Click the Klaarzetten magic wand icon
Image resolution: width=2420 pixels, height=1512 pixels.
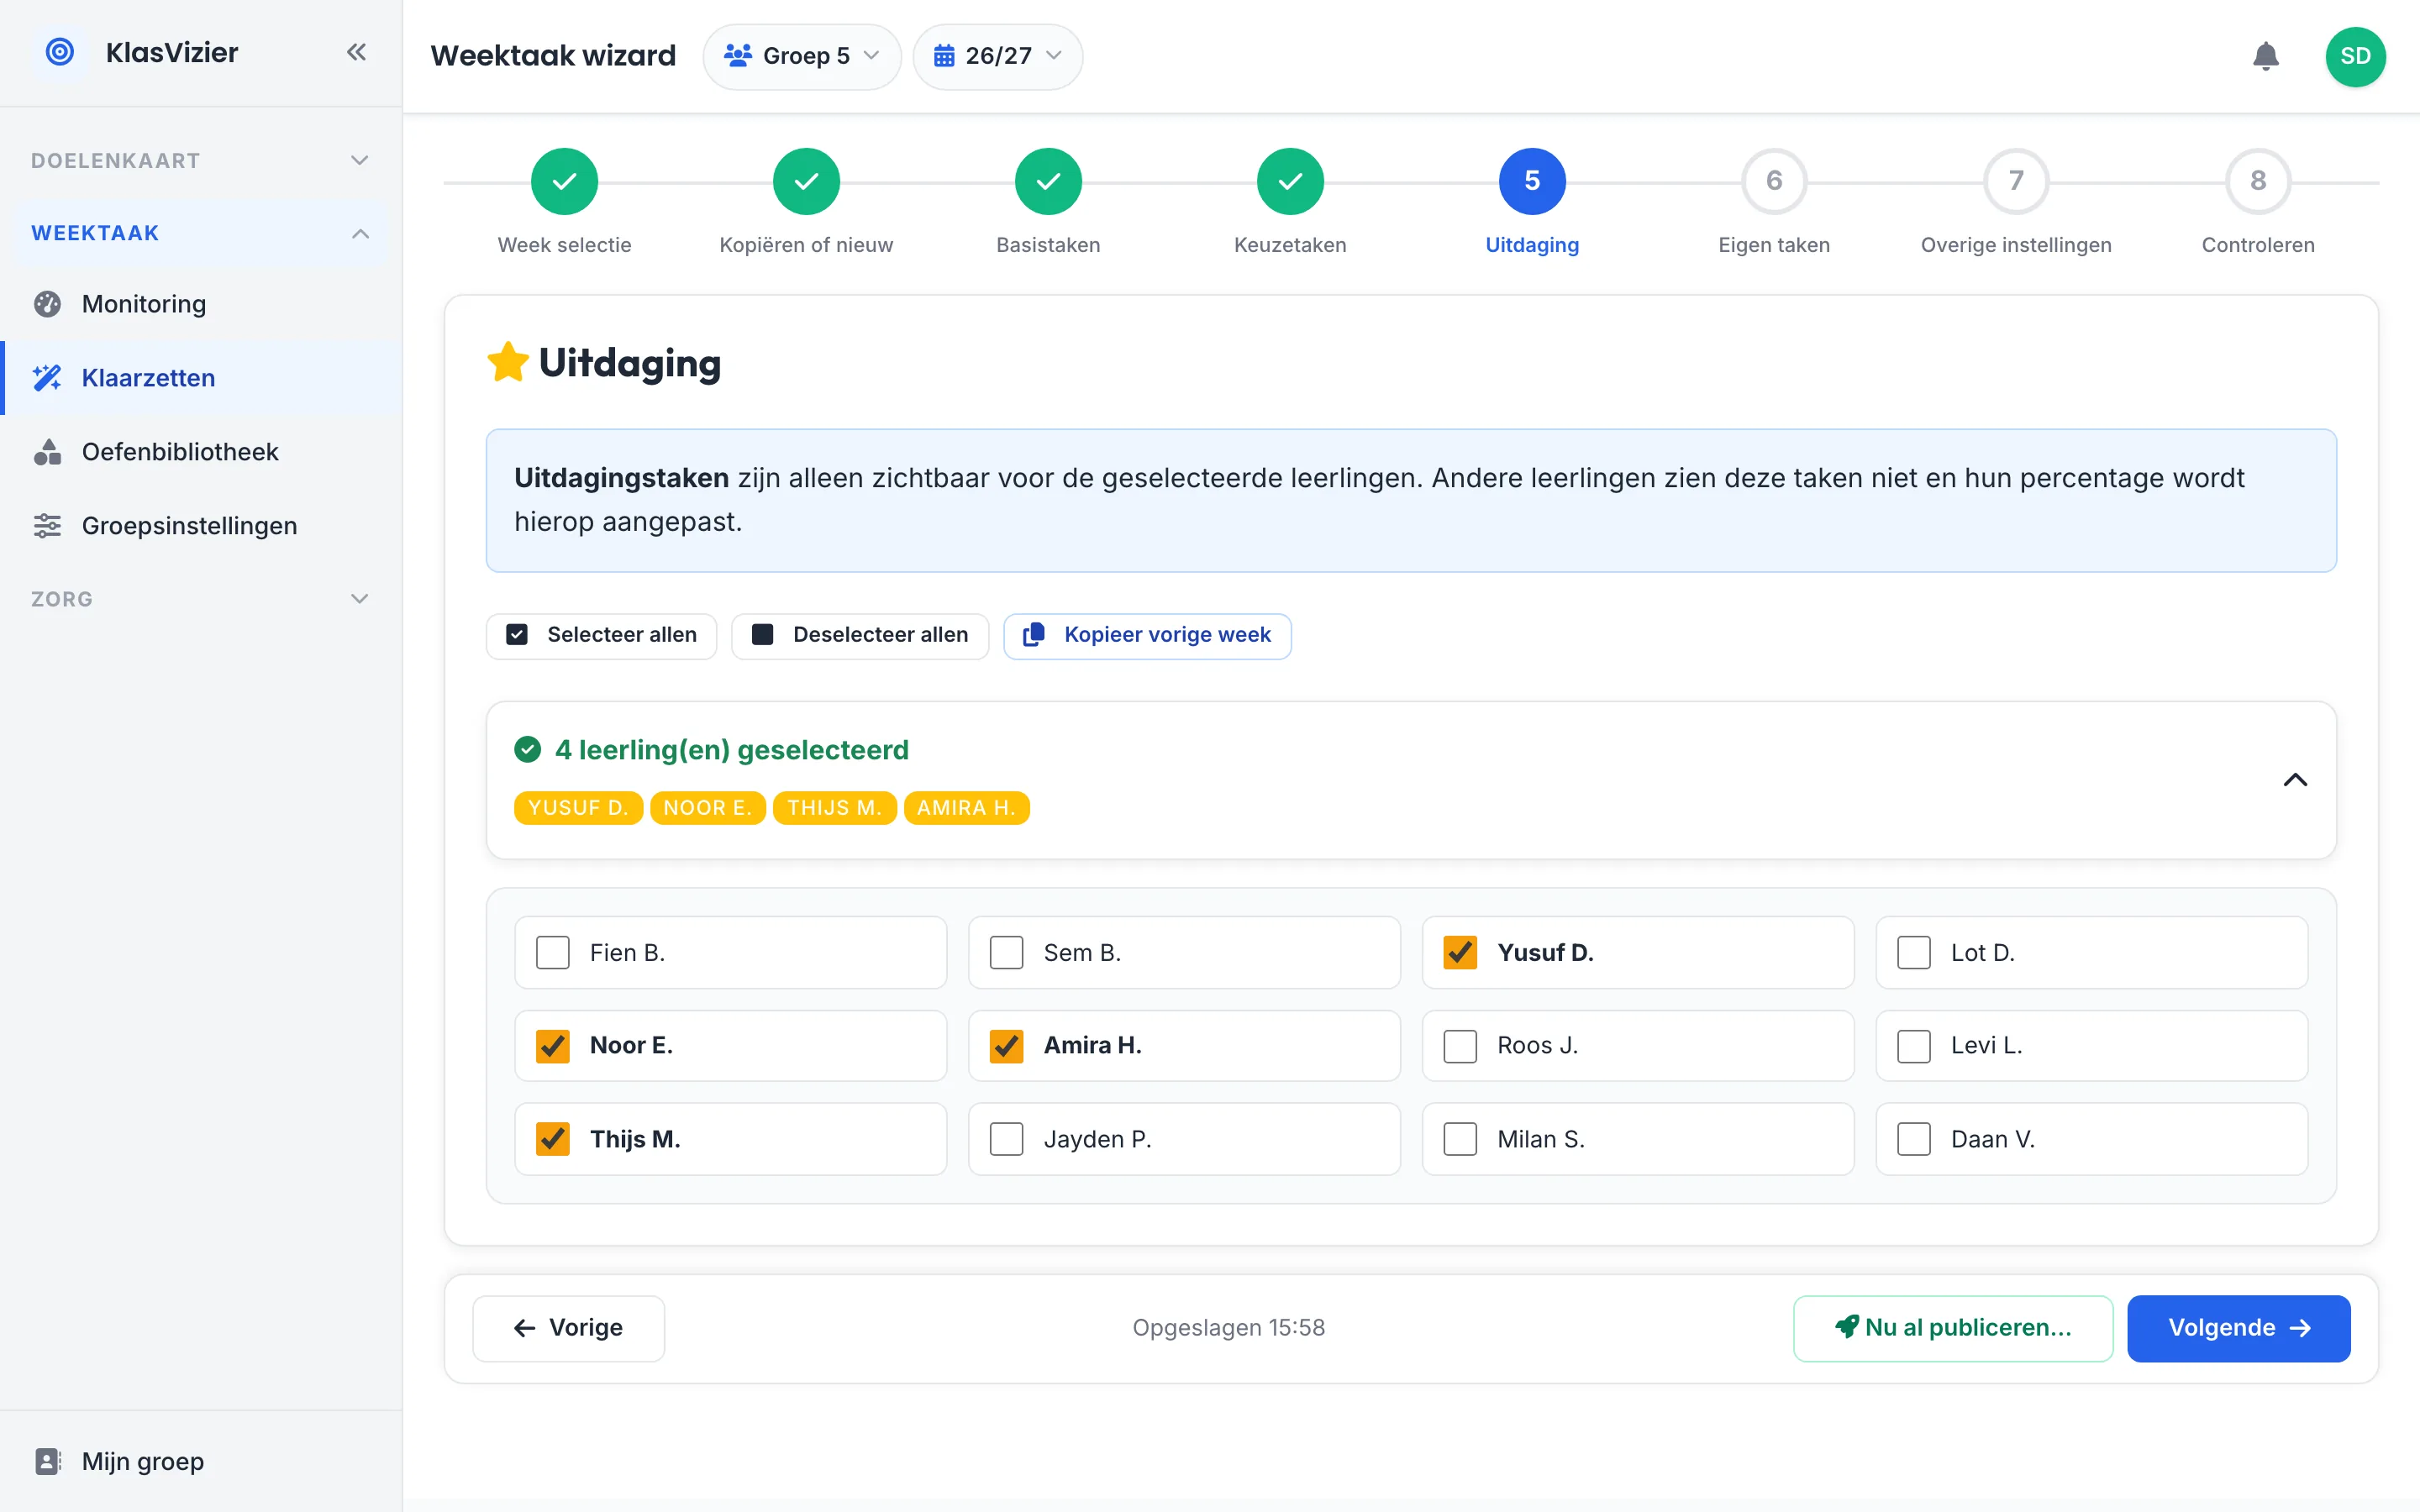pos(47,378)
